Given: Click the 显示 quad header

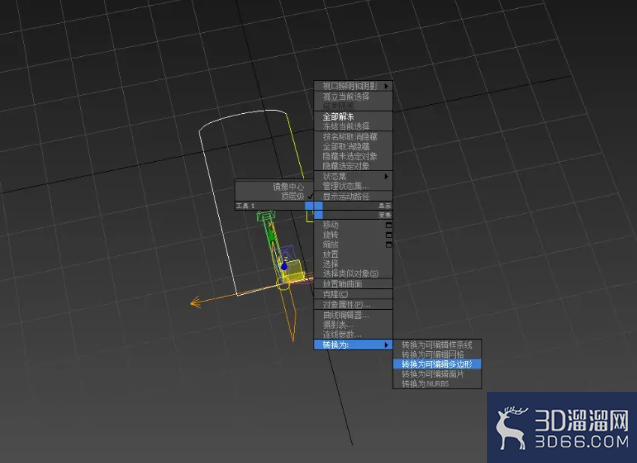Looking at the screenshot, I should coord(358,206).
